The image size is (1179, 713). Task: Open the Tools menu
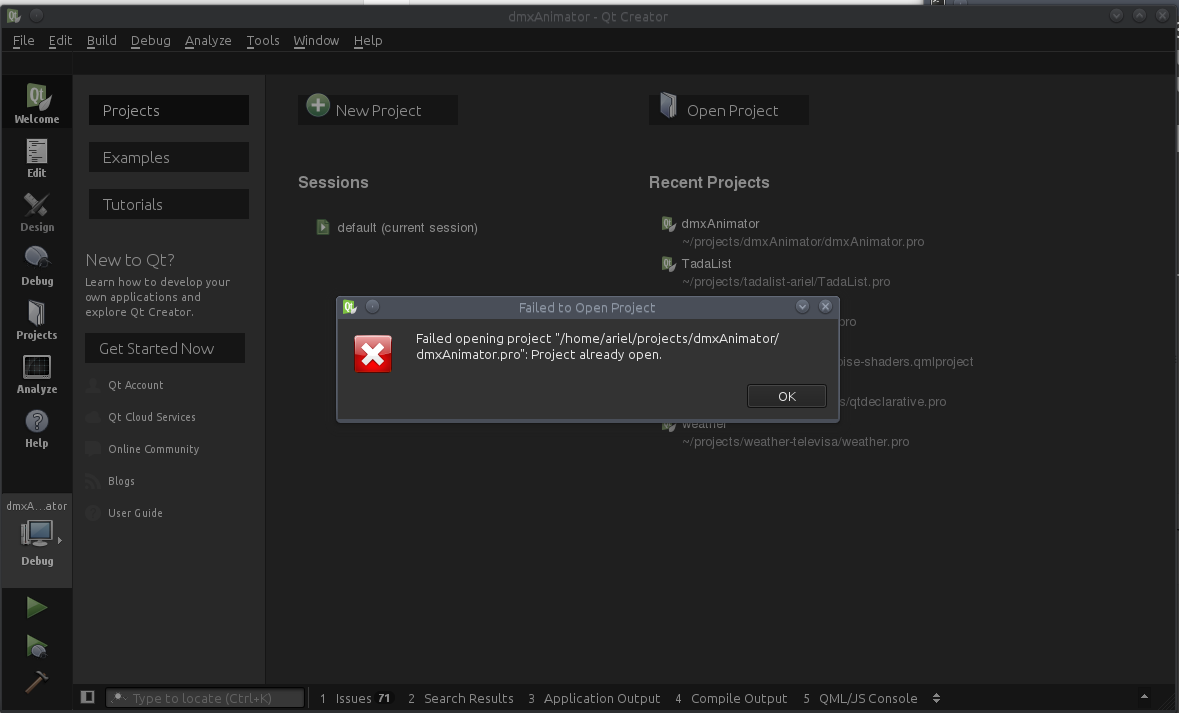263,40
